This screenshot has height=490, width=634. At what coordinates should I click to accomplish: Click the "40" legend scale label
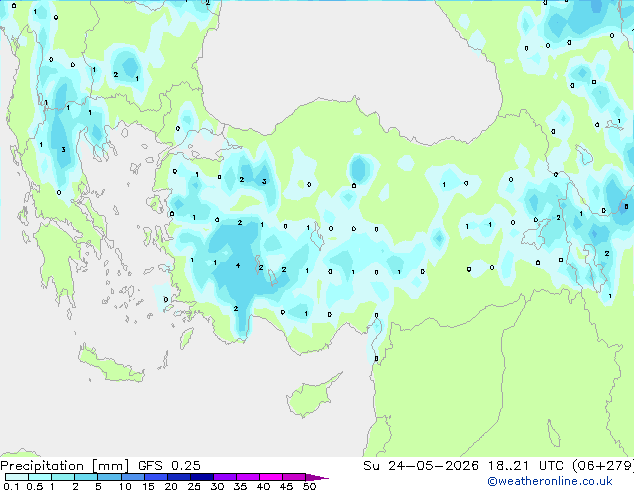pyautogui.click(x=263, y=486)
